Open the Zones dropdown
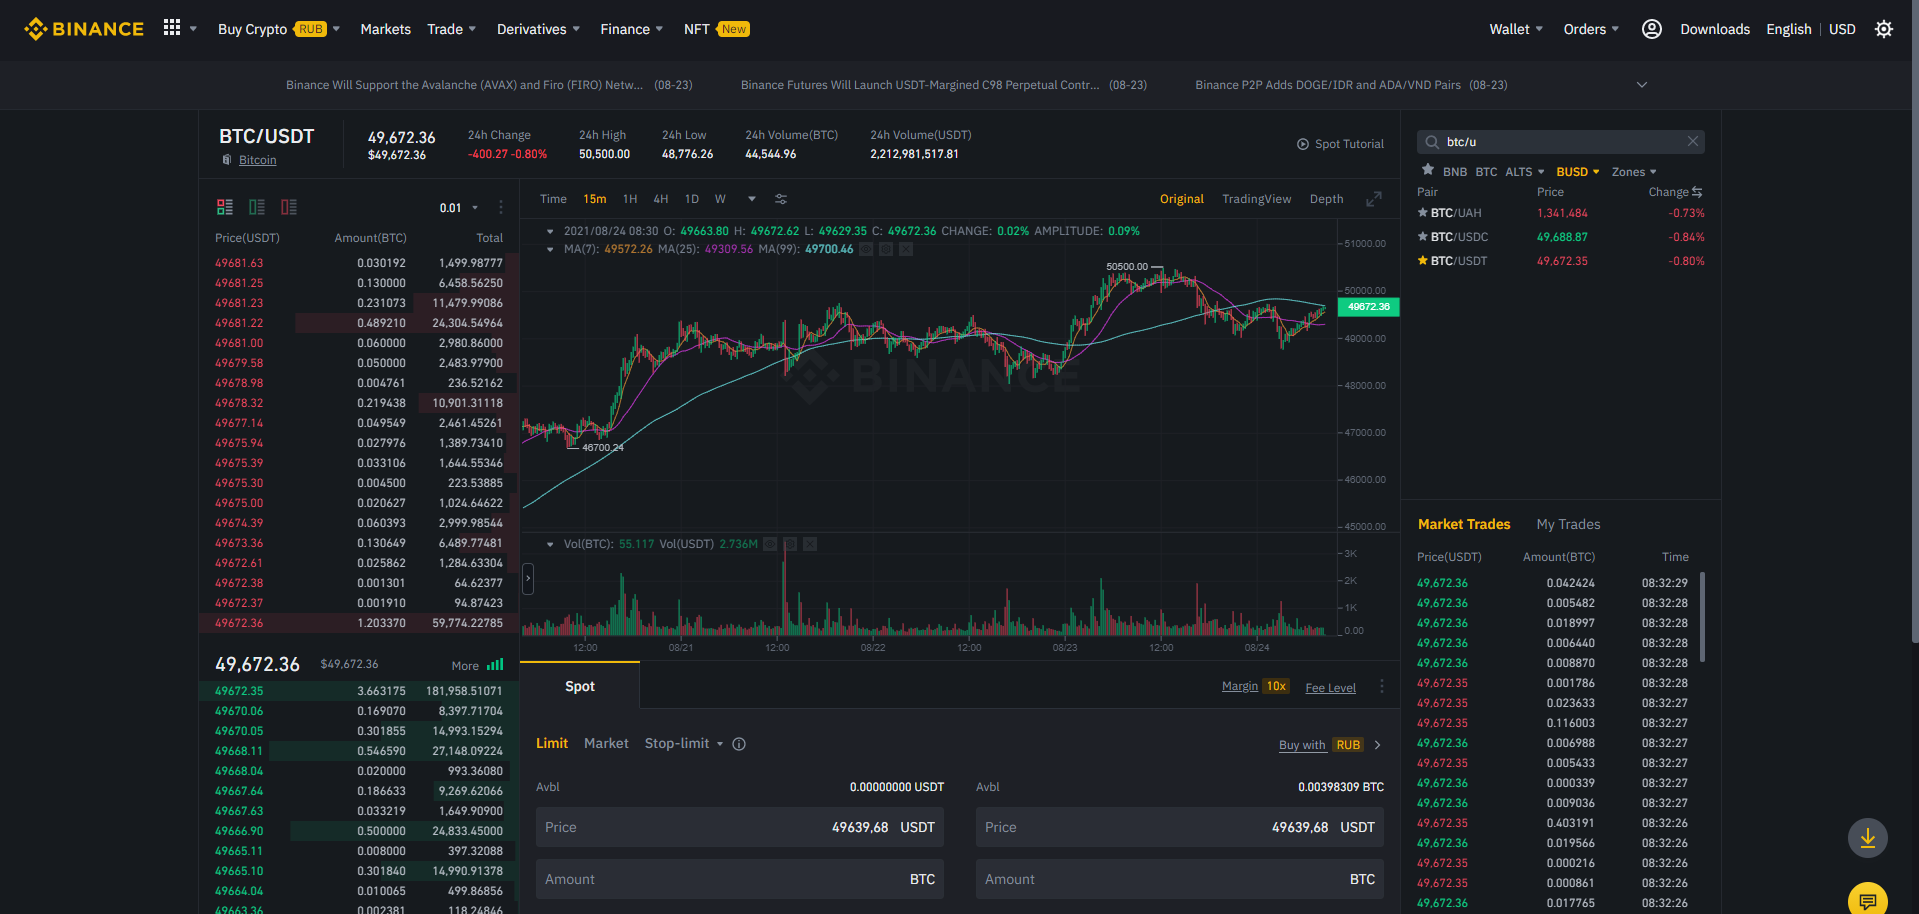The width and height of the screenshot is (1919, 914). click(1634, 172)
